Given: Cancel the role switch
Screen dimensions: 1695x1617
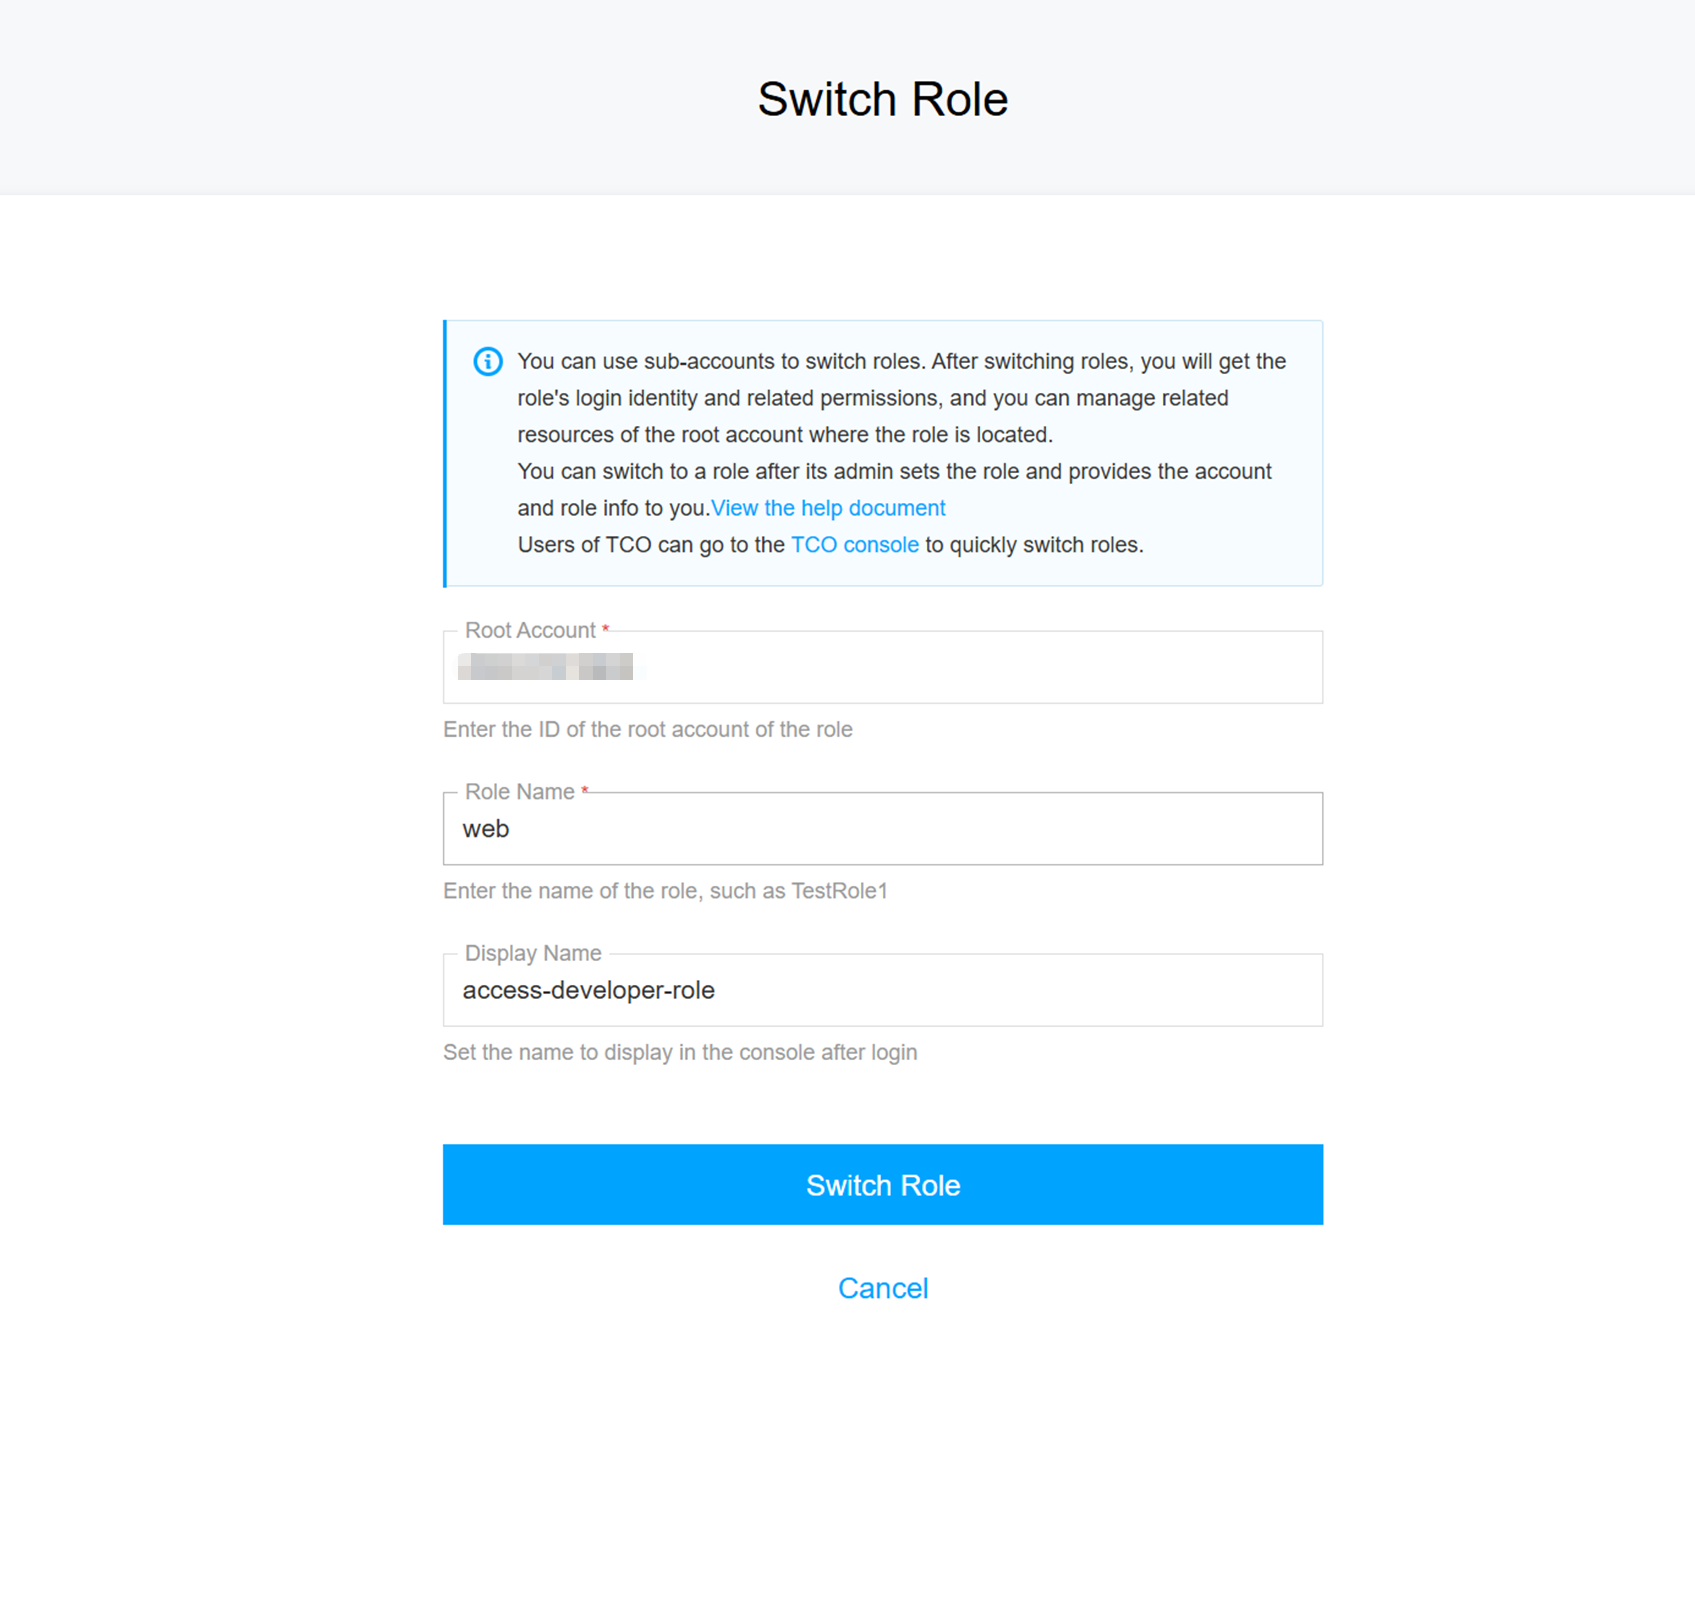Looking at the screenshot, I should pyautogui.click(x=883, y=1288).
